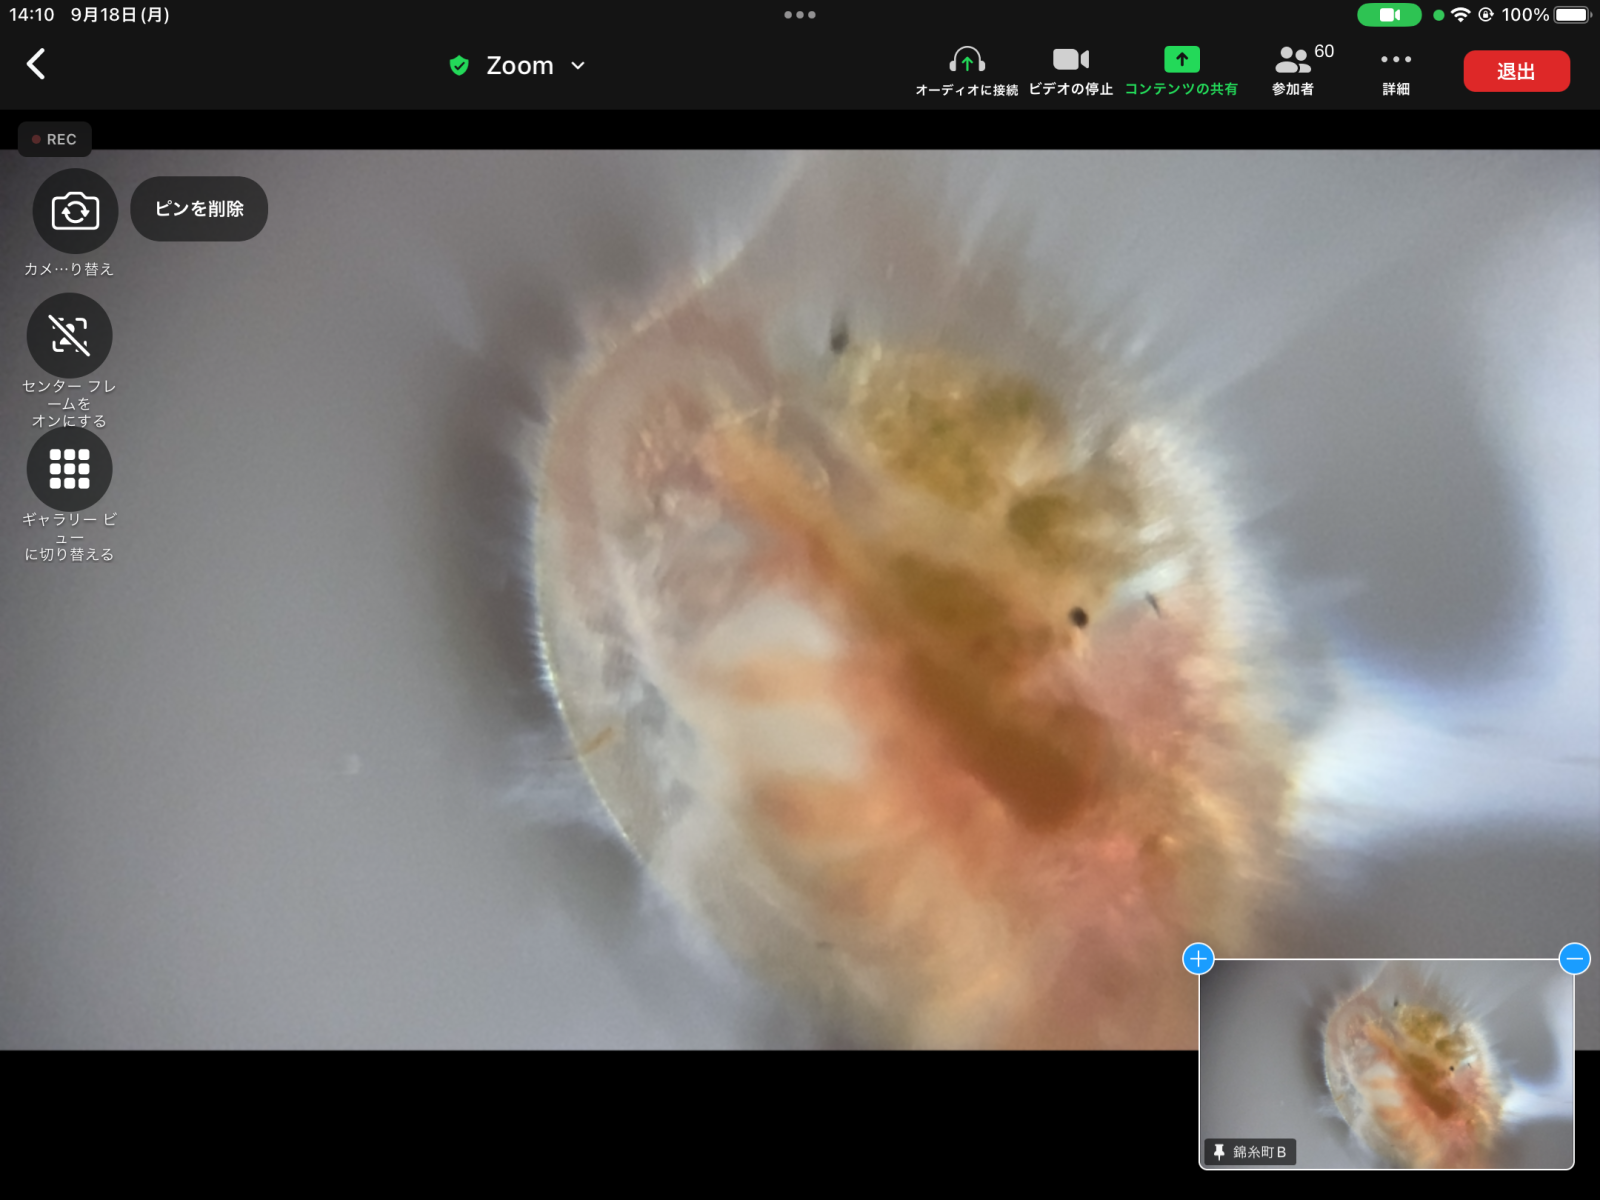This screenshot has height=1200, width=1600.
Task: Tap the REC recording indicator
Action: point(55,139)
